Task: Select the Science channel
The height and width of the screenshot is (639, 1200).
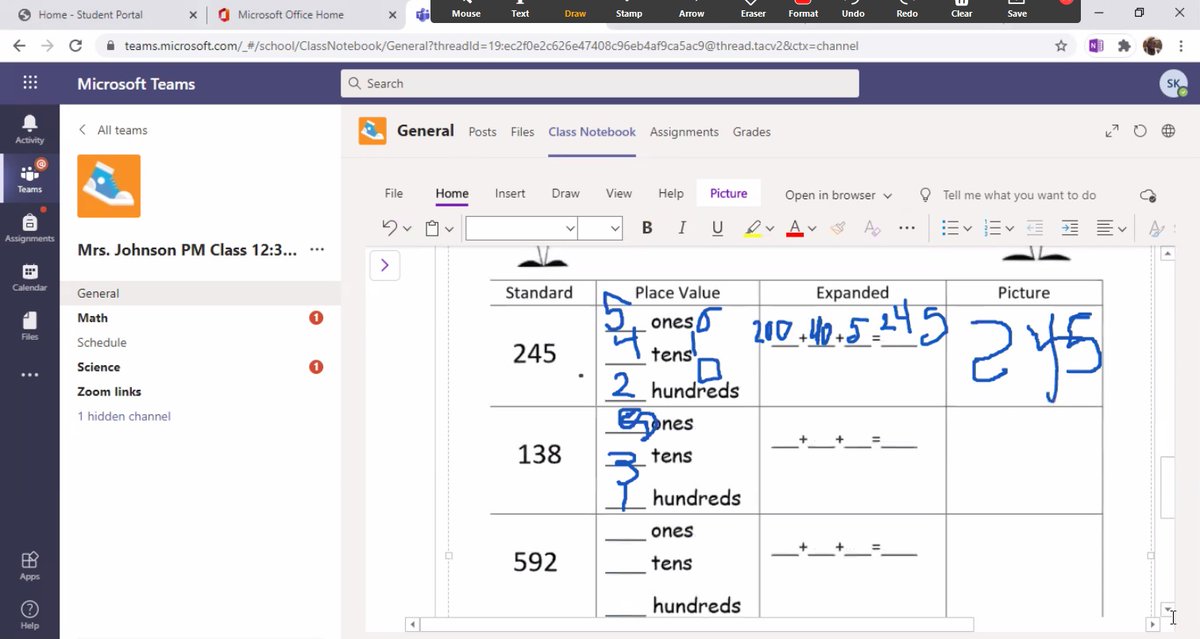Action: tap(99, 367)
